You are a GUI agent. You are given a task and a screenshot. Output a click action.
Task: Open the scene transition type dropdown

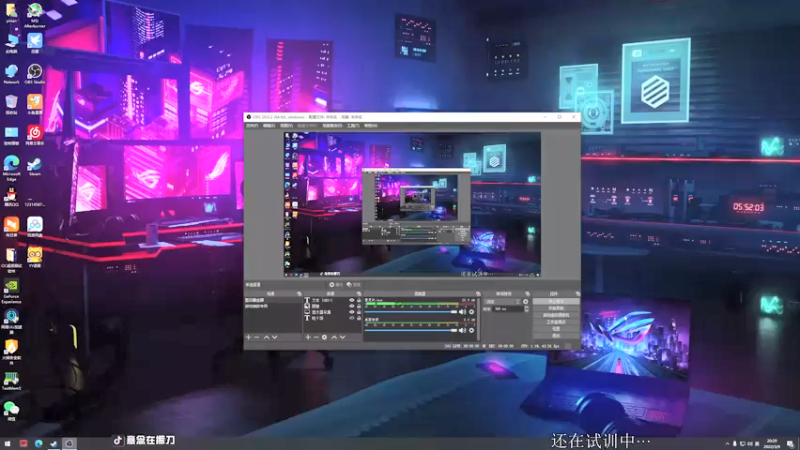(x=503, y=302)
